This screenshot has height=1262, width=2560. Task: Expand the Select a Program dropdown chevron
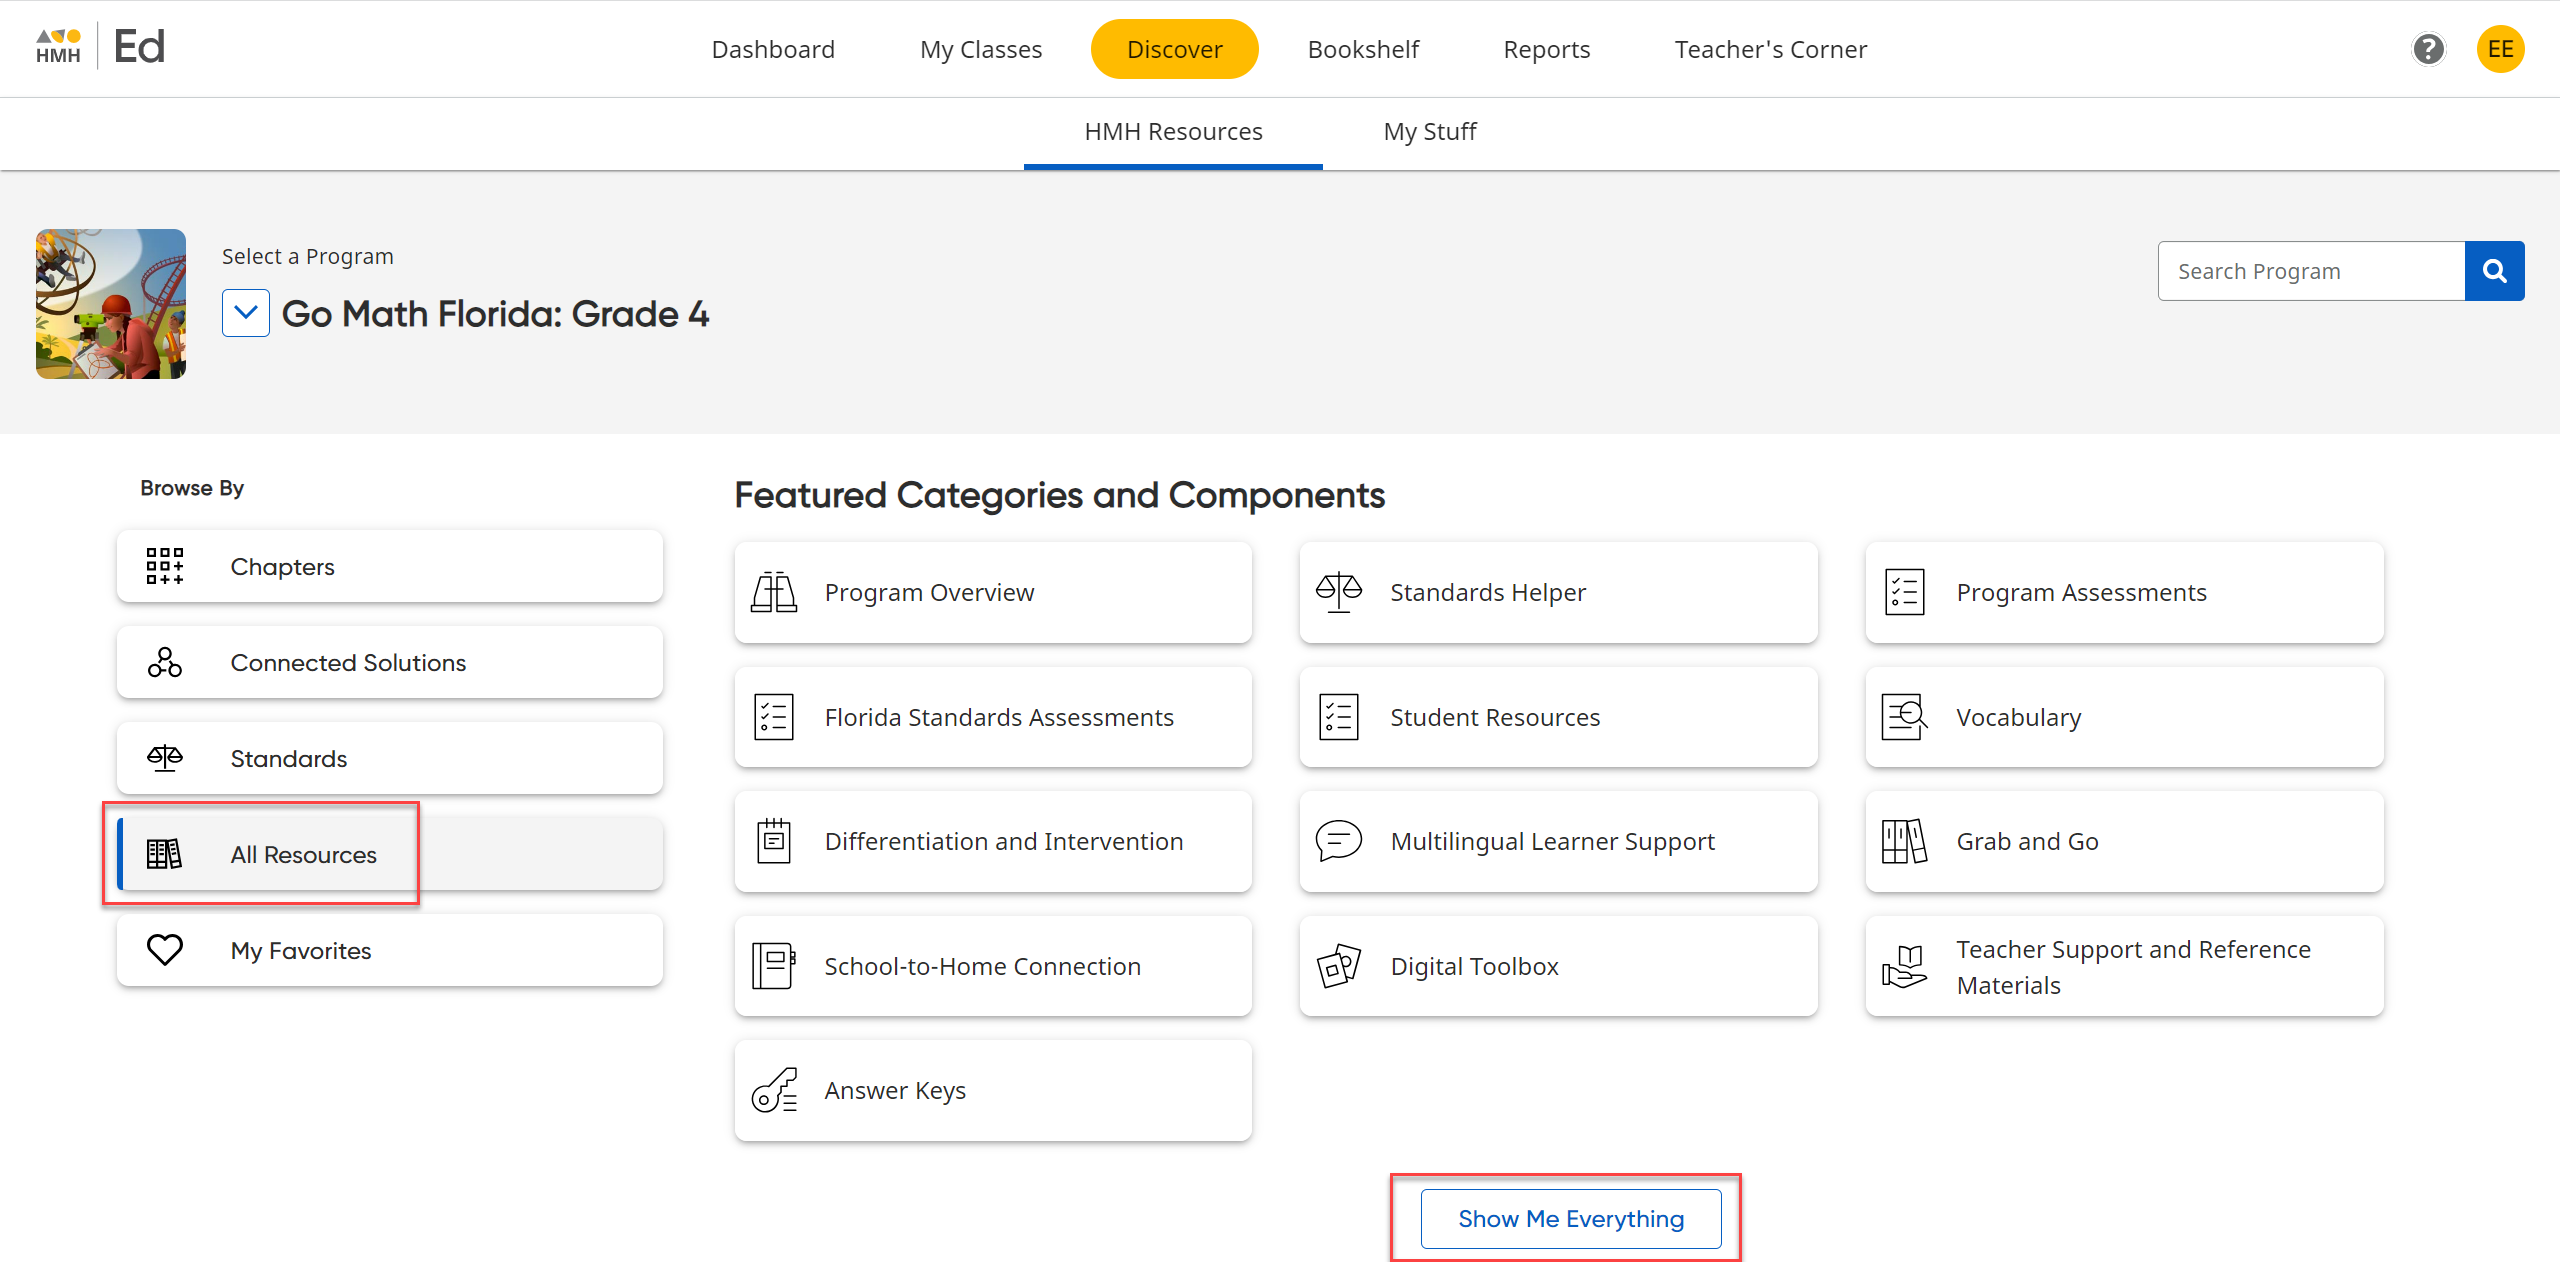(x=245, y=312)
